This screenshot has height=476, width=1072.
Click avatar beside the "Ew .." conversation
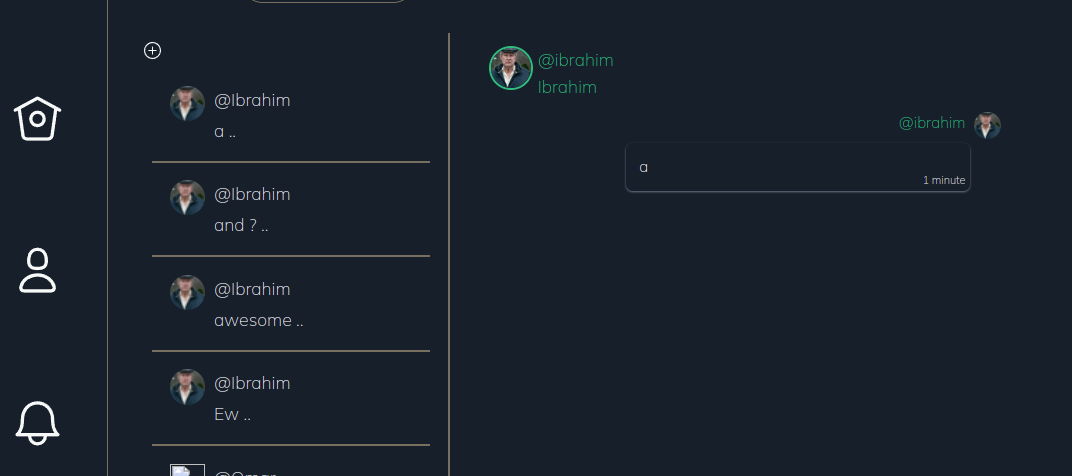click(187, 386)
